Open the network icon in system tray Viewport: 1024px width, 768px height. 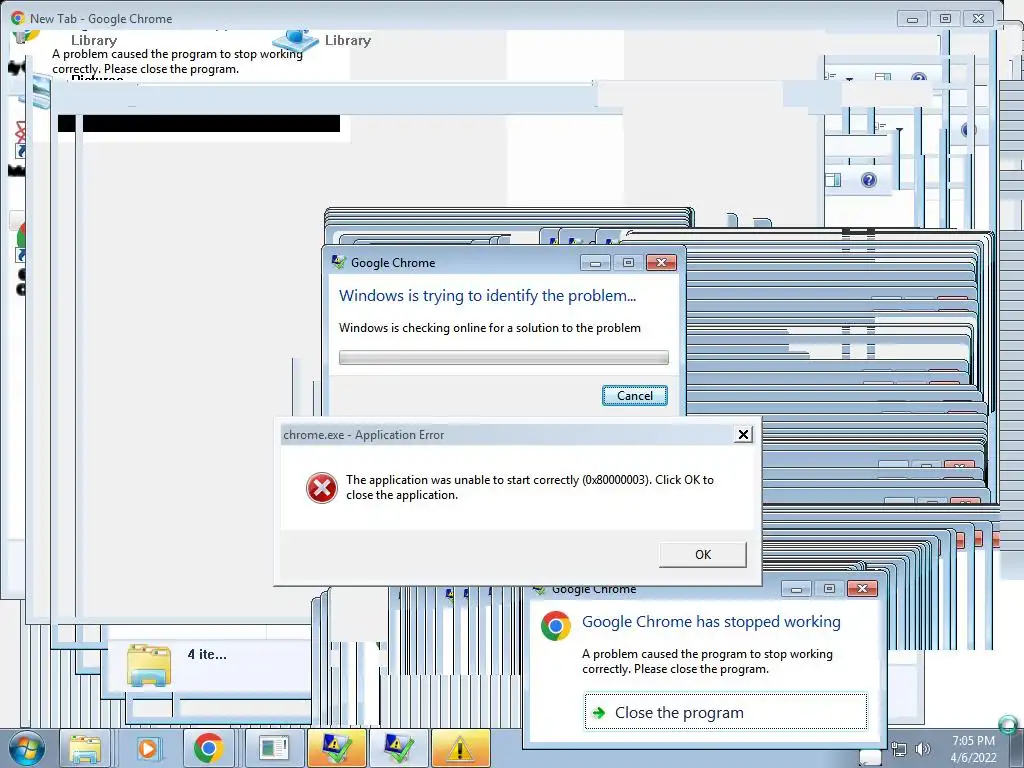point(899,750)
